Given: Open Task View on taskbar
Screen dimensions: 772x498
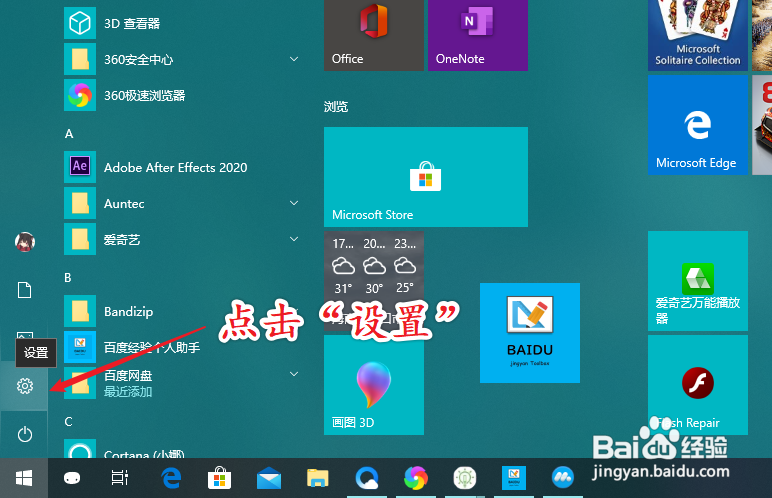Looking at the screenshot, I should pos(120,478).
